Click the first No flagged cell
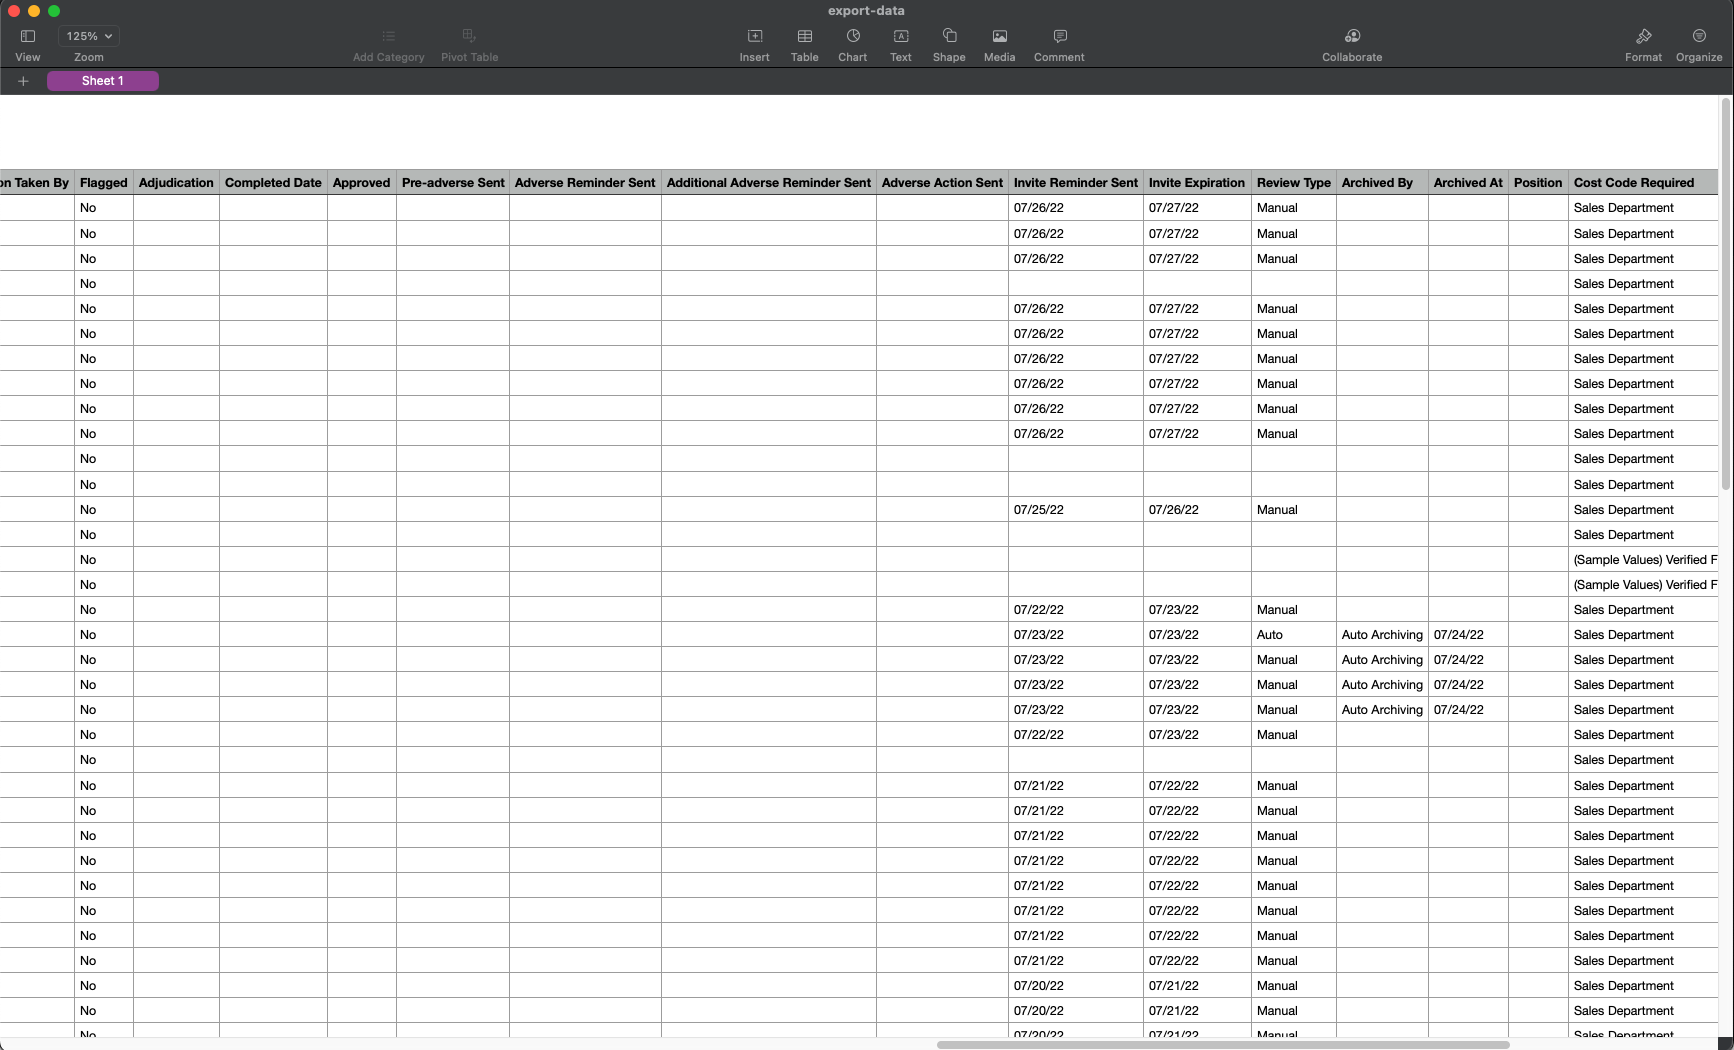The image size is (1734, 1050). pyautogui.click(x=104, y=208)
